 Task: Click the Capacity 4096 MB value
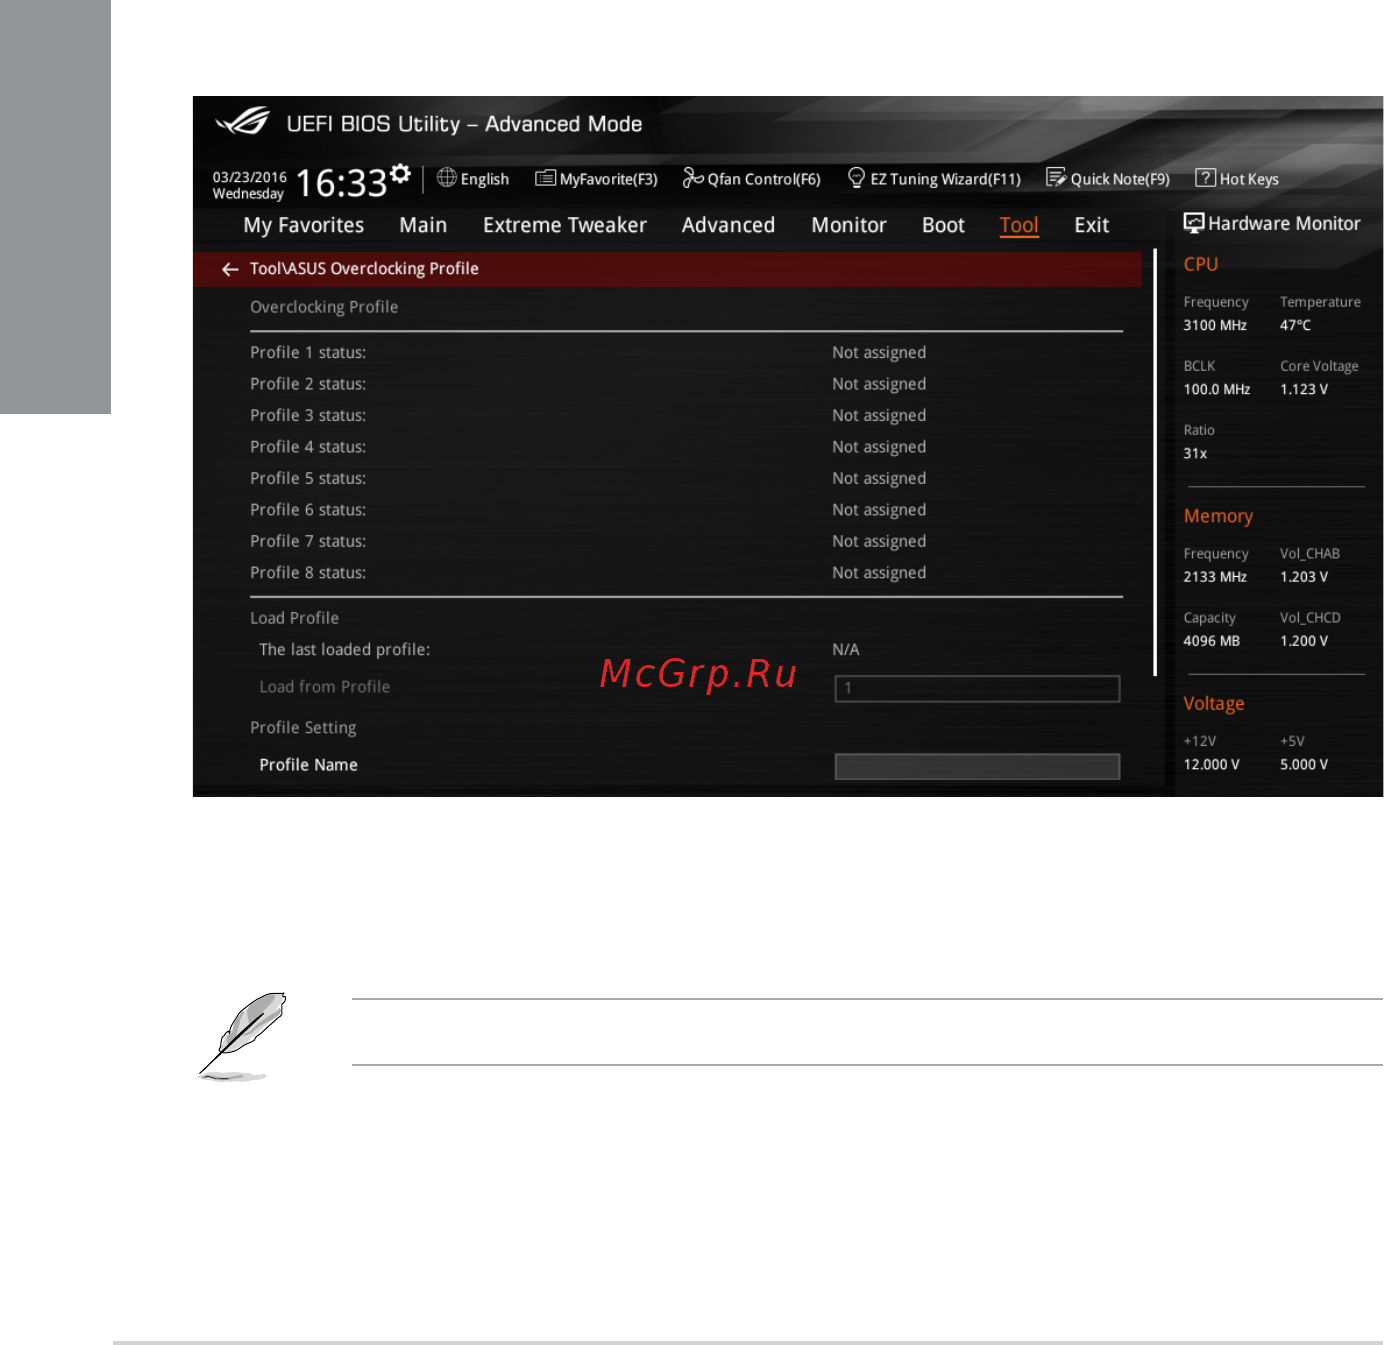(x=1211, y=641)
